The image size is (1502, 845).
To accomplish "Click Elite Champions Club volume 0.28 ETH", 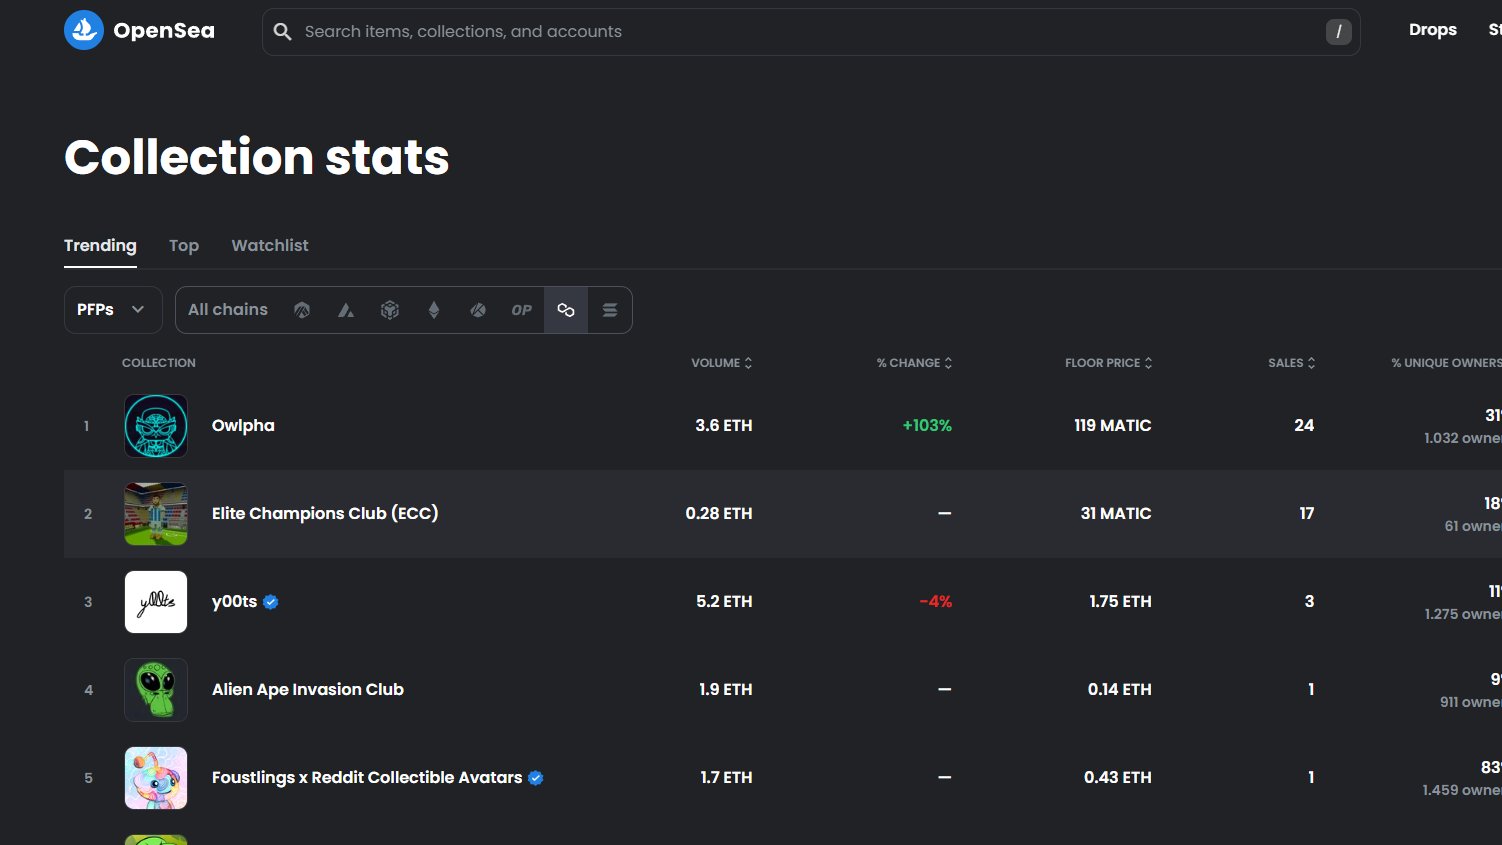I will click(719, 514).
